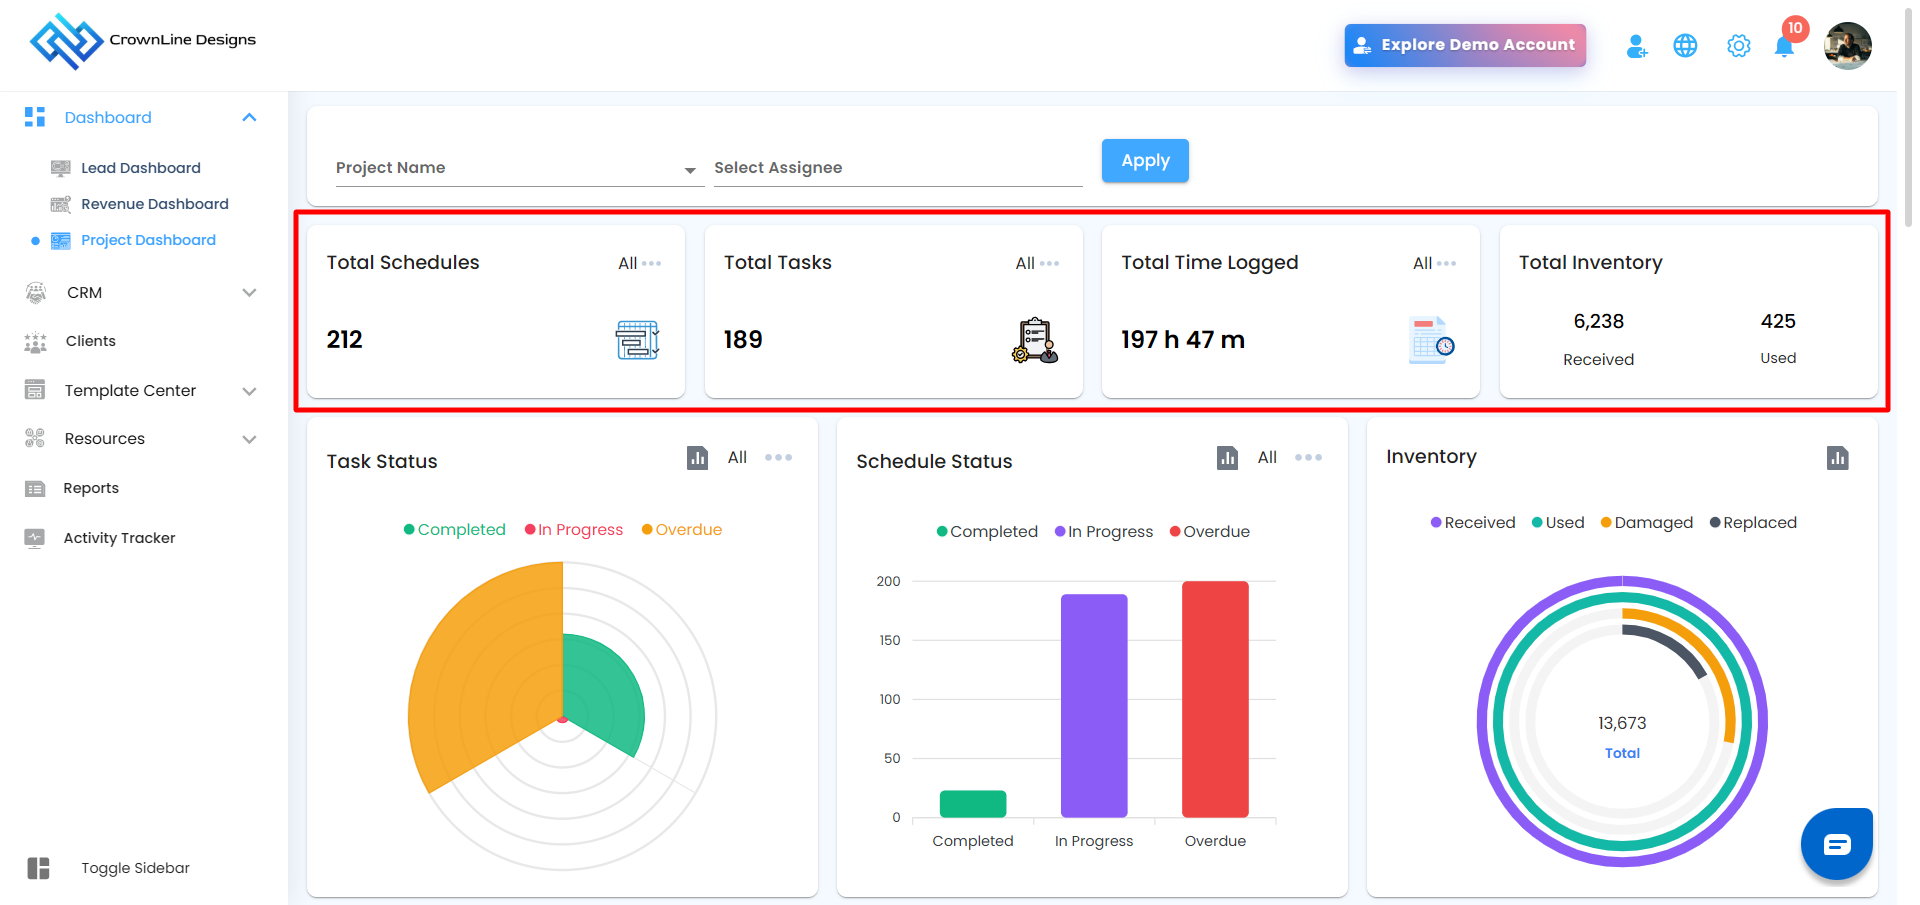Open the Project Name dropdown
1920x905 pixels.
pos(518,168)
